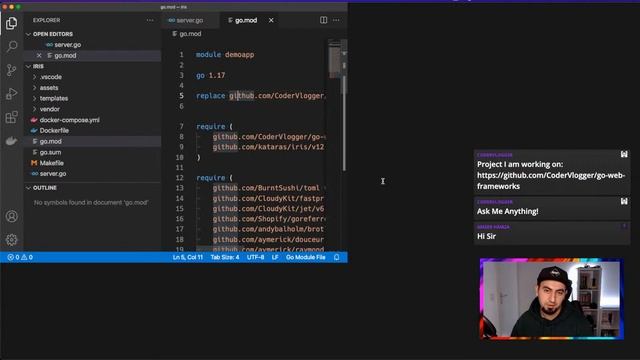Open go.sum in file tree
This screenshot has width=640, height=360.
pos(50,152)
